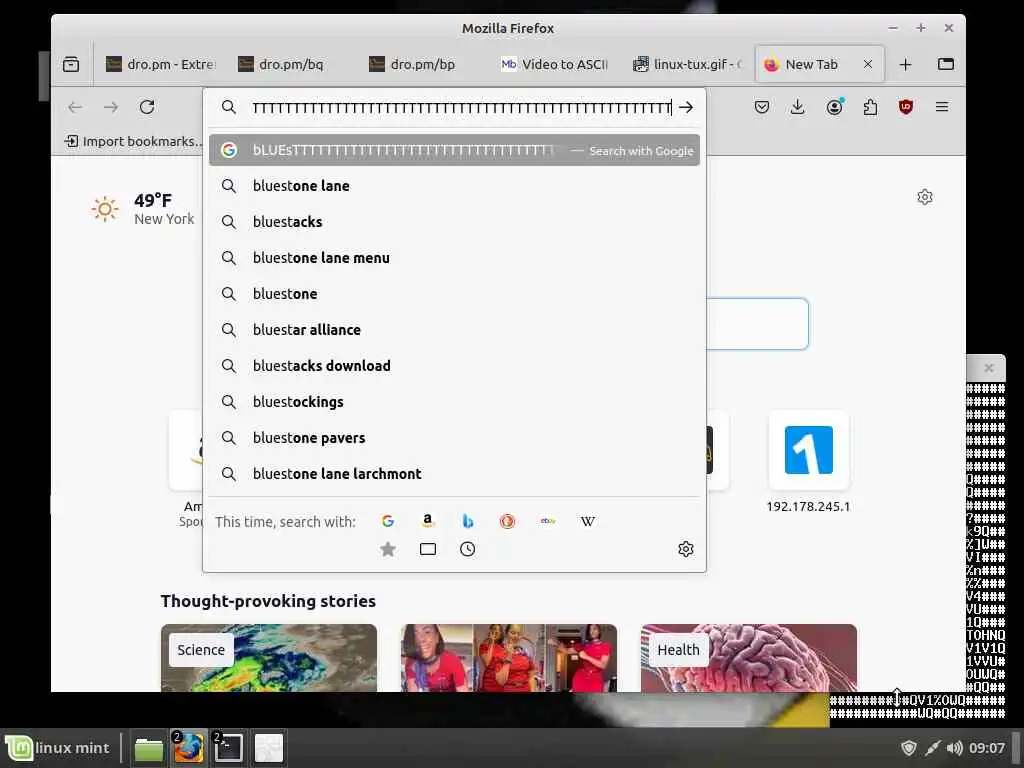The height and width of the screenshot is (768, 1024).
Task: Switch to the Video to ASCII tab
Action: point(554,64)
